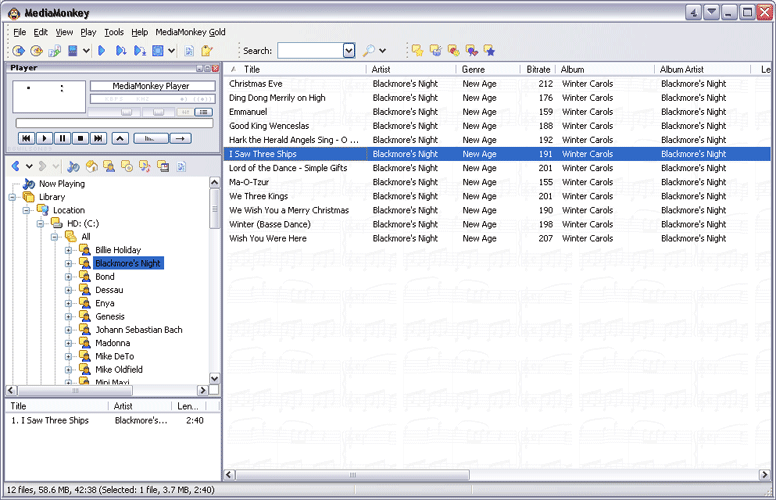Click the calendar Year tree toolbar icon
776x500 pixels.
[x=163, y=166]
